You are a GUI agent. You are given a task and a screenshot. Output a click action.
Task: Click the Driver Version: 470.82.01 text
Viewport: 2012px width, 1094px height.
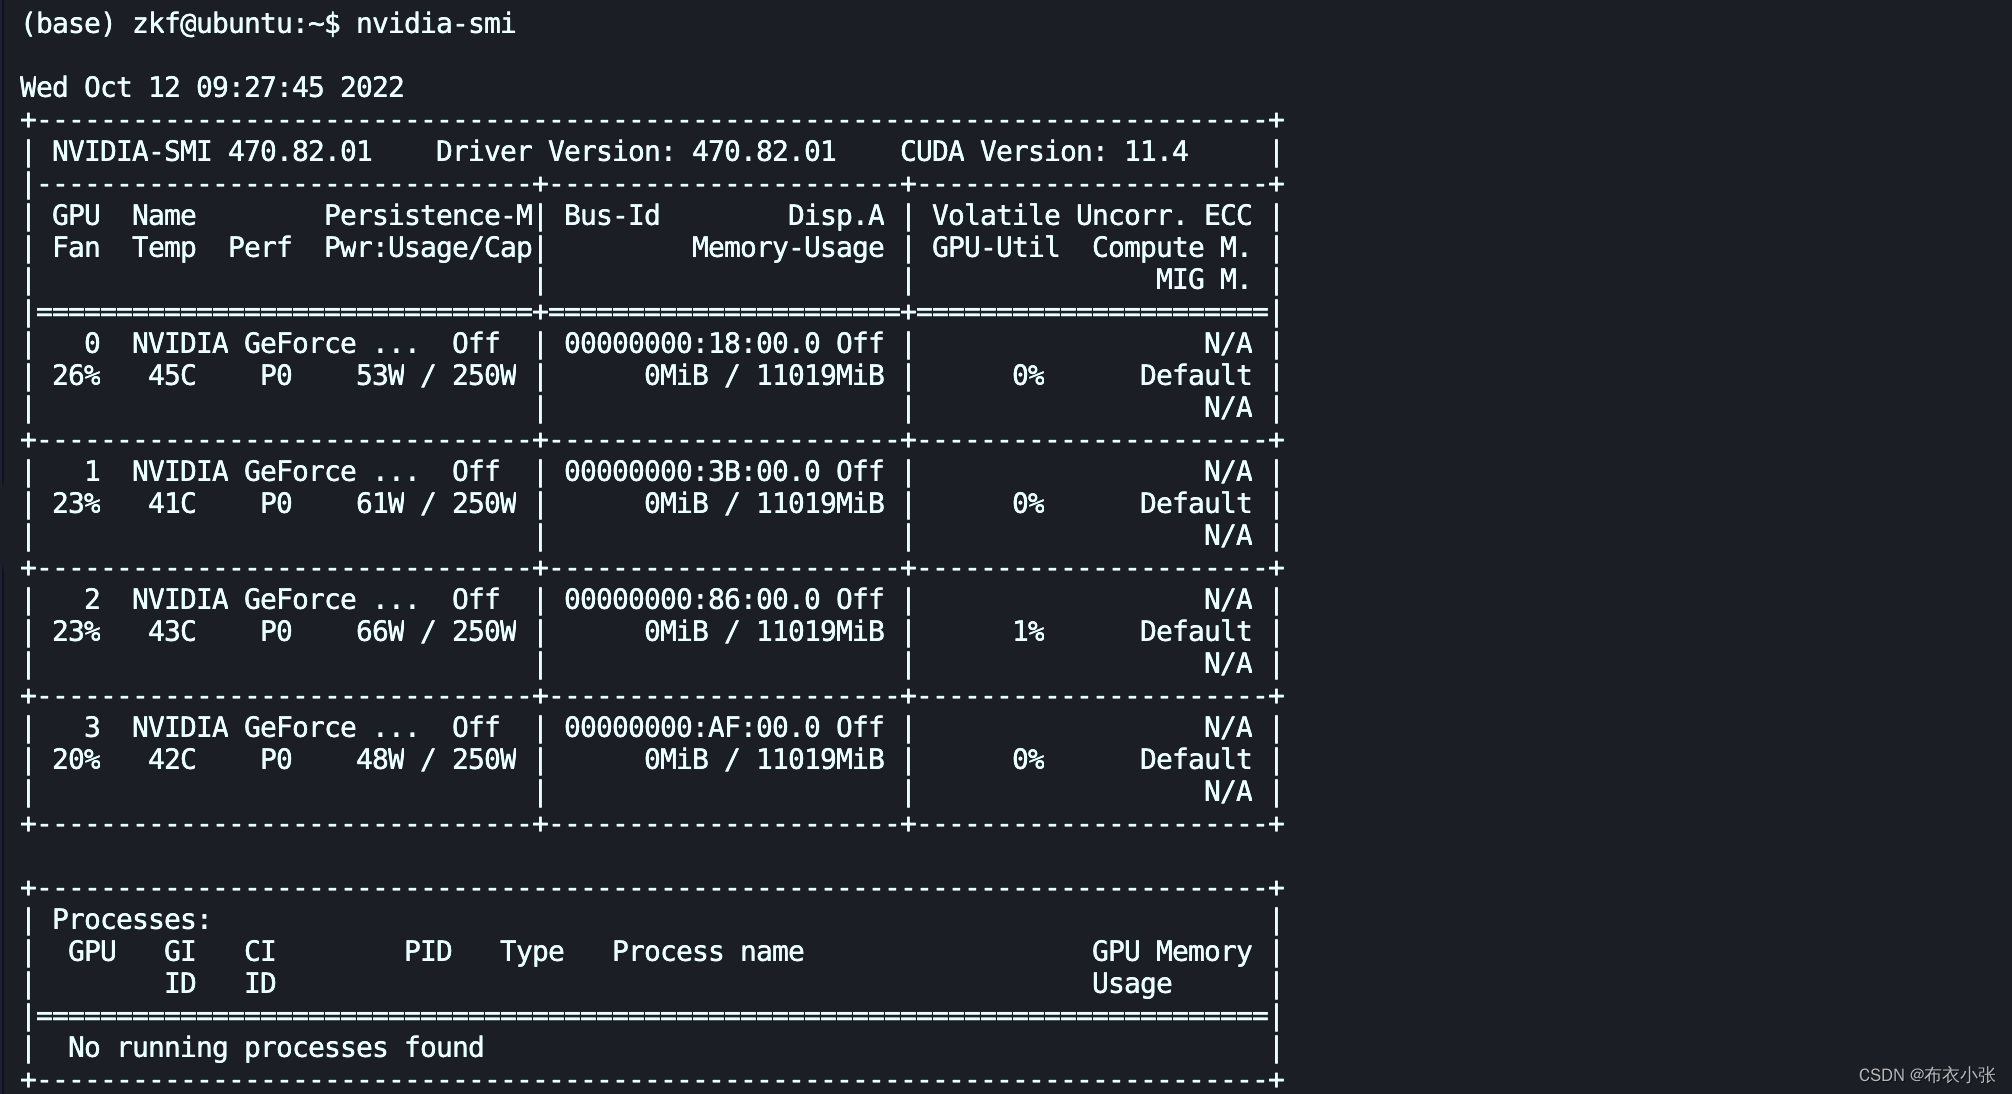(636, 151)
